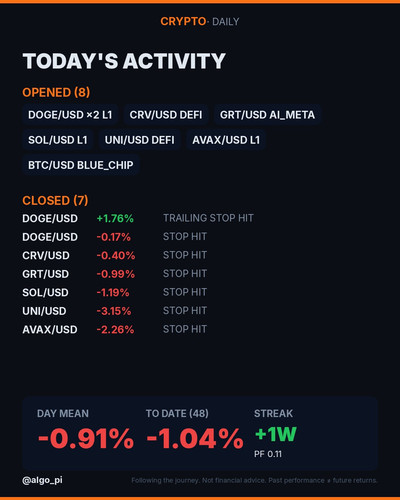
Task: Click the DOGE/USD +1.76% closed row
Action: (x=138, y=218)
